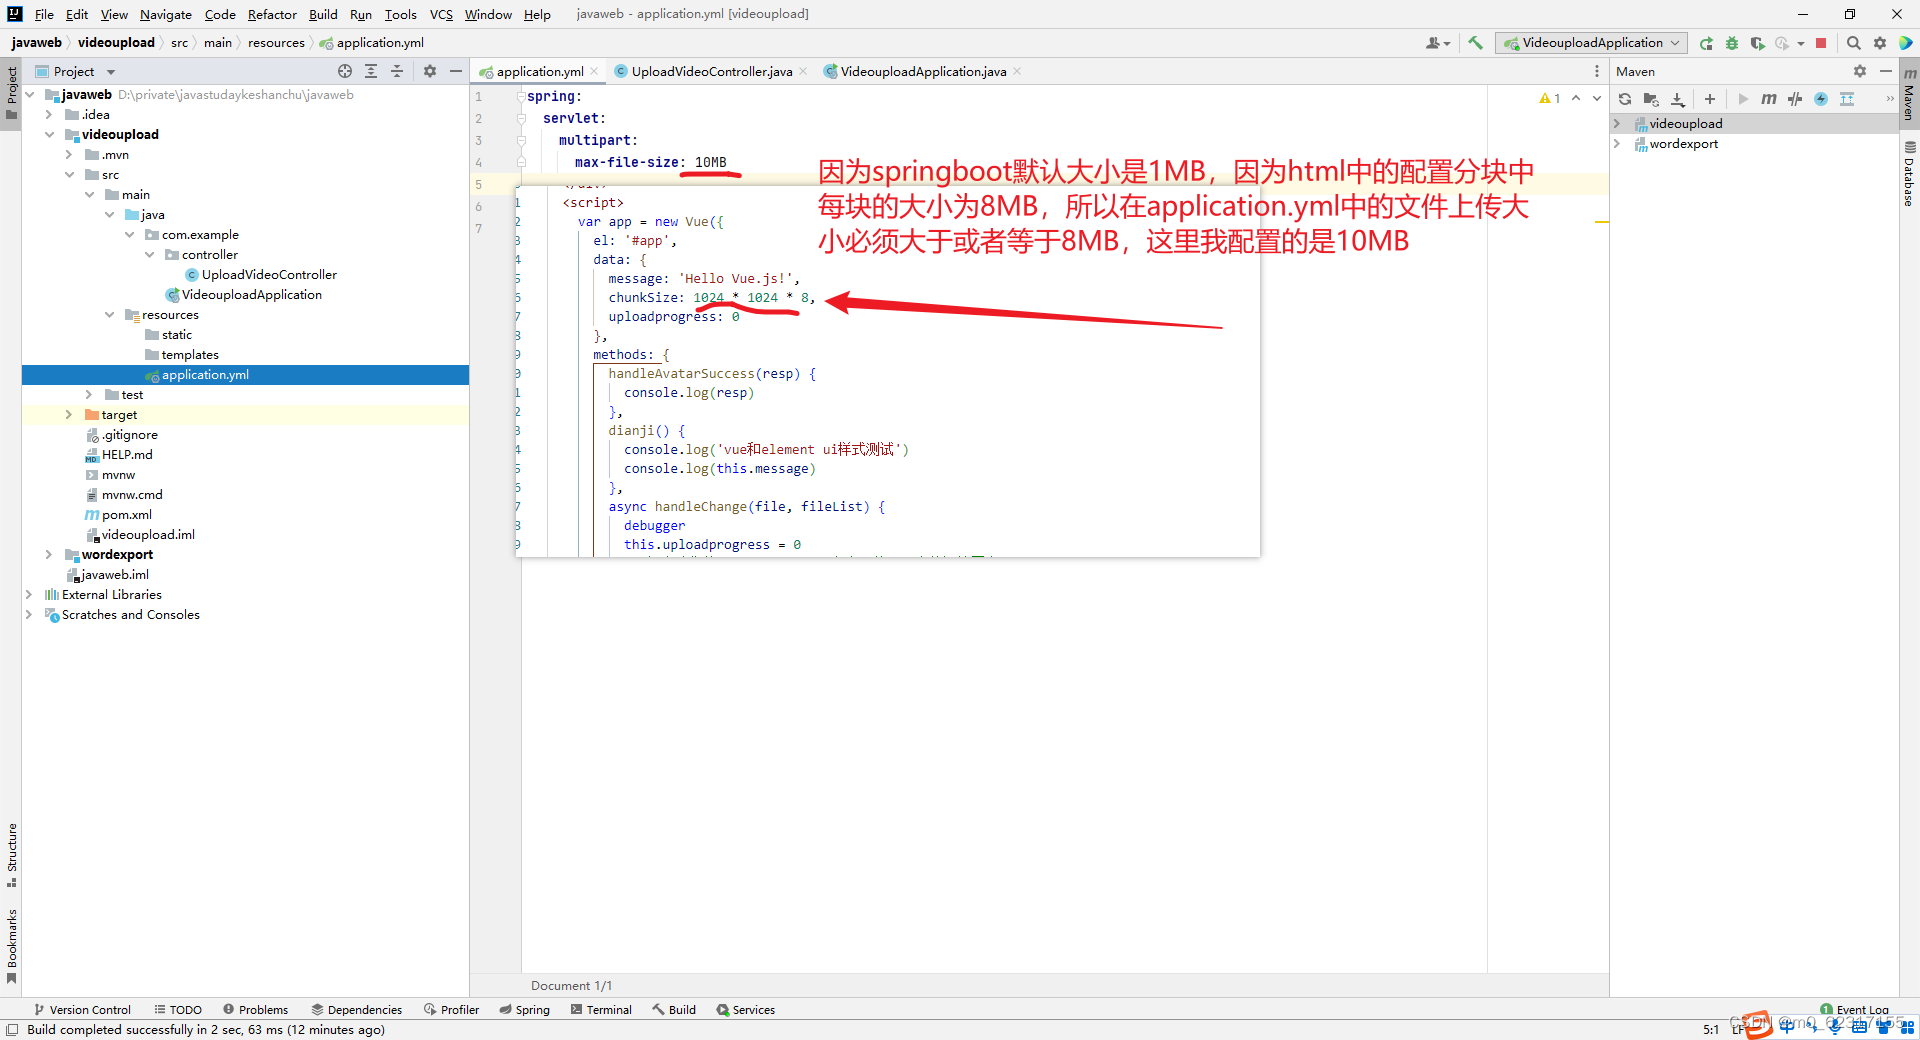Open Project panel options gear
Image resolution: width=1920 pixels, height=1040 pixels.
coord(430,71)
